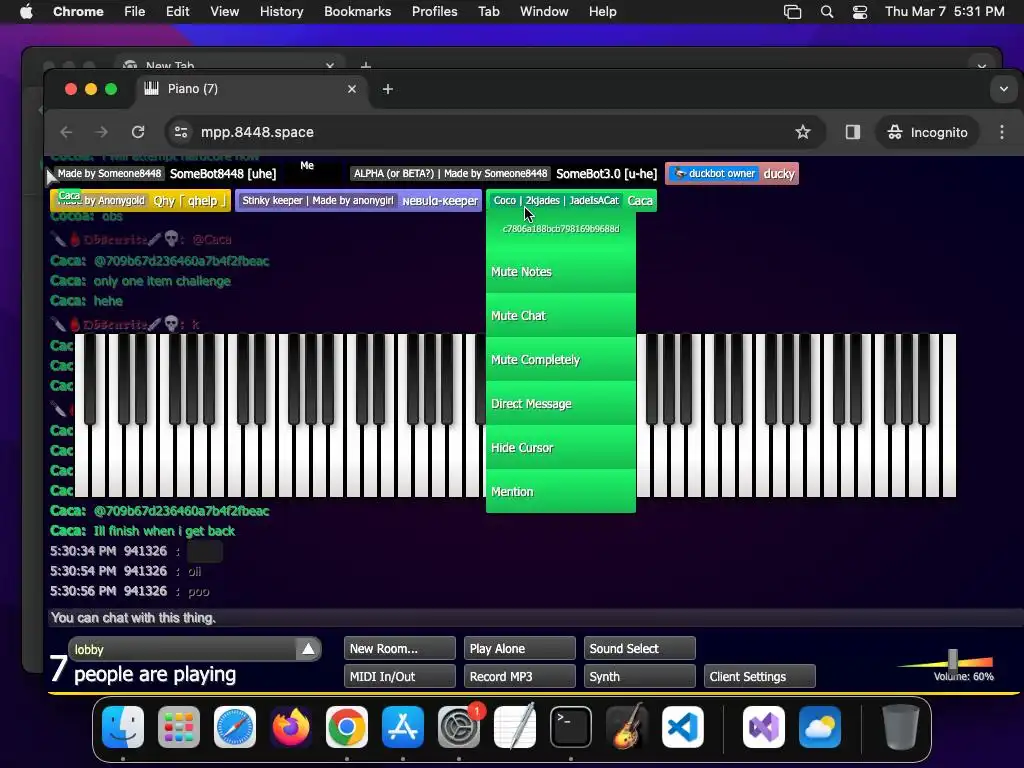Image resolution: width=1024 pixels, height=768 pixels.
Task: Open the Apple menu
Action: pos(26,12)
